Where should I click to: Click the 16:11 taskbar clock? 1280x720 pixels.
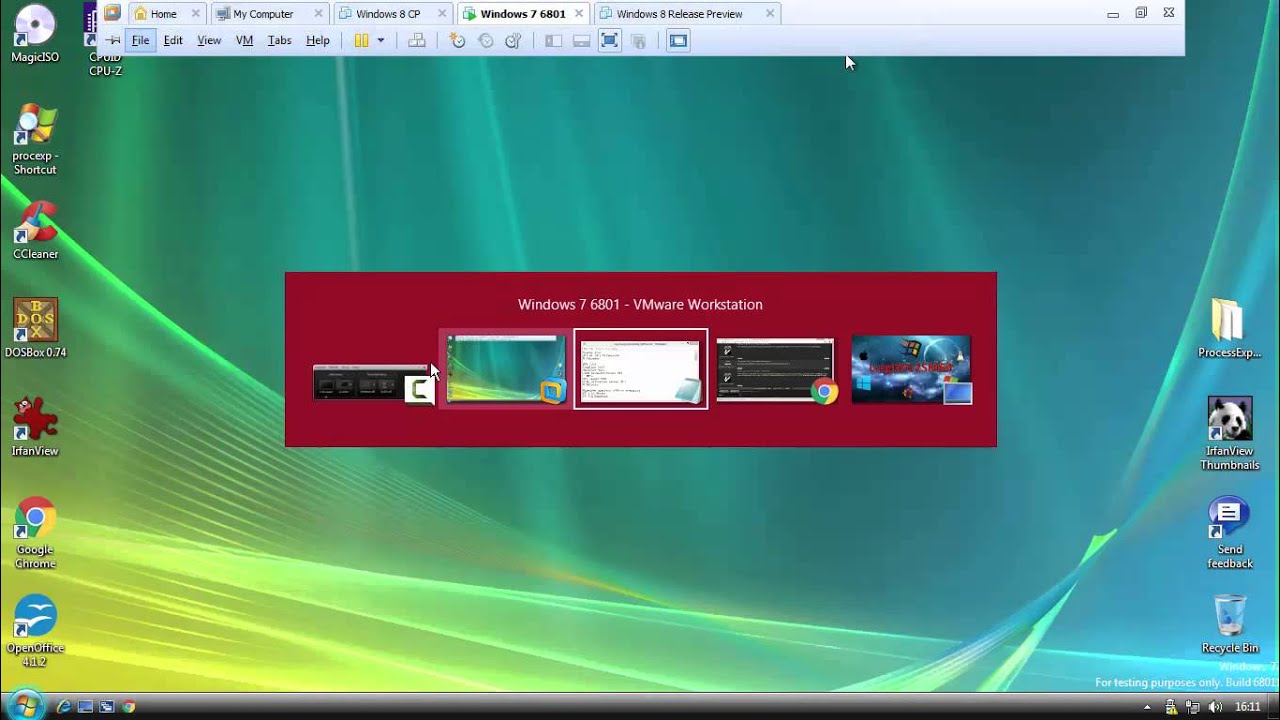(1247, 706)
